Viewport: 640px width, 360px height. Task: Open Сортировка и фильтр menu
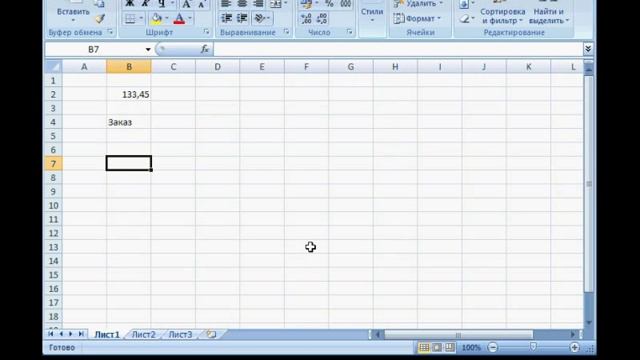(x=502, y=16)
